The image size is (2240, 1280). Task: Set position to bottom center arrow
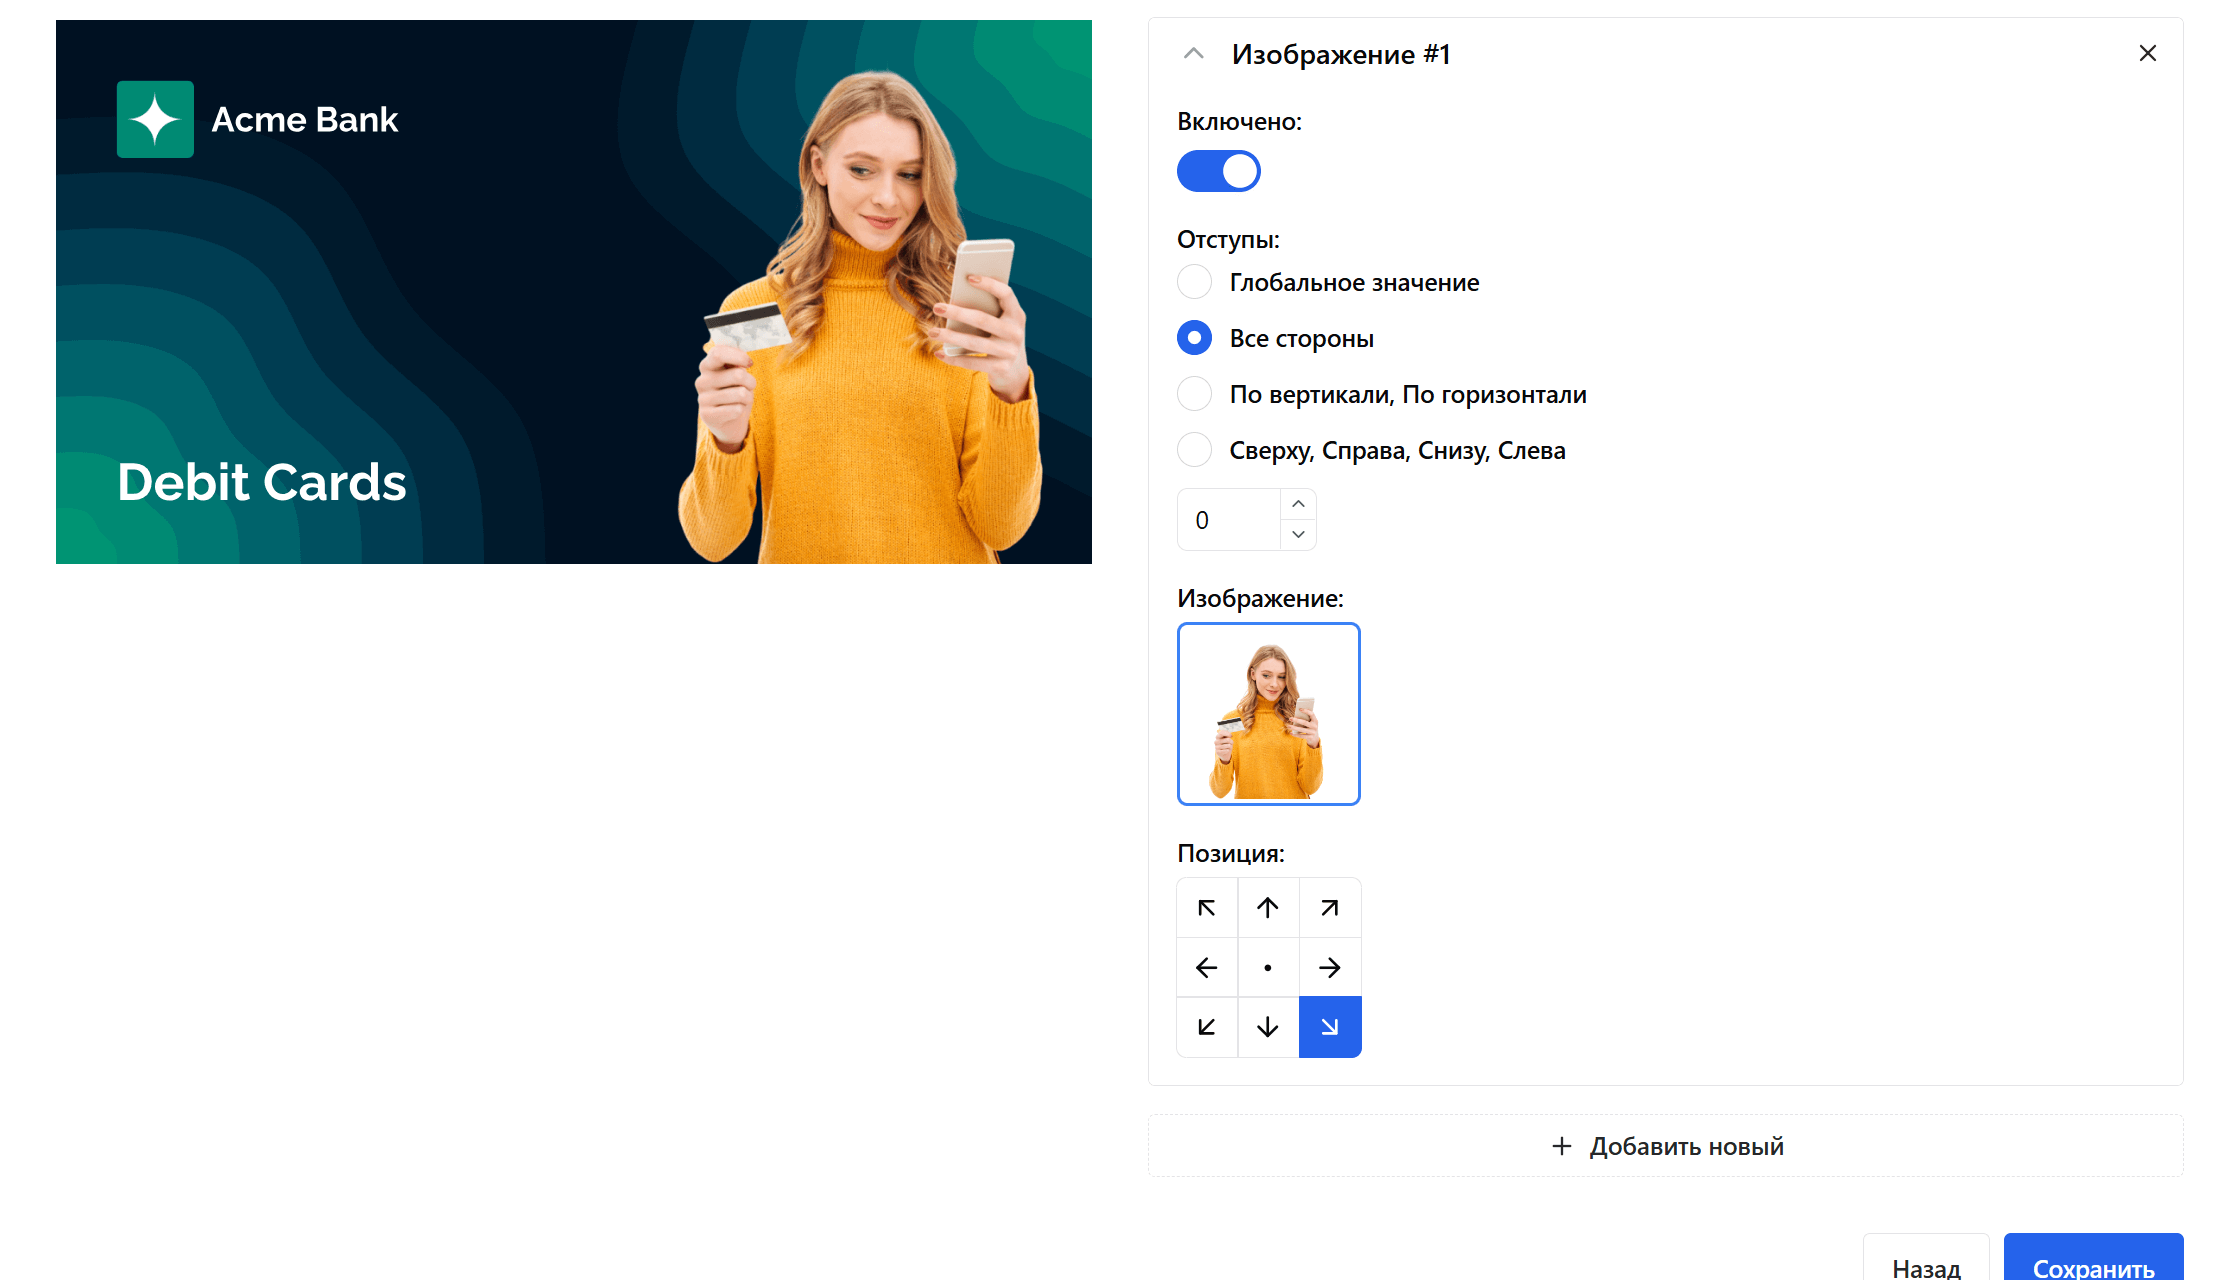(x=1268, y=1027)
